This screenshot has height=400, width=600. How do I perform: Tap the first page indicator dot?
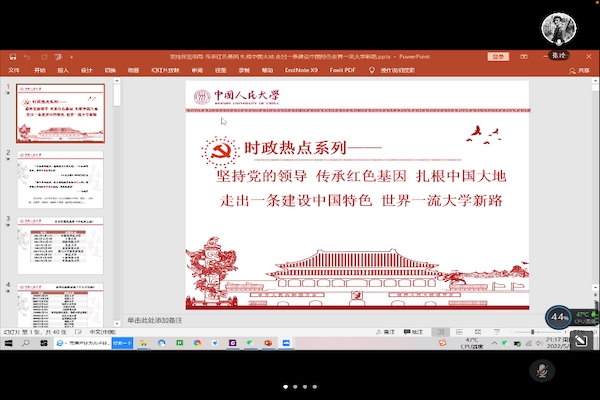click(x=285, y=387)
